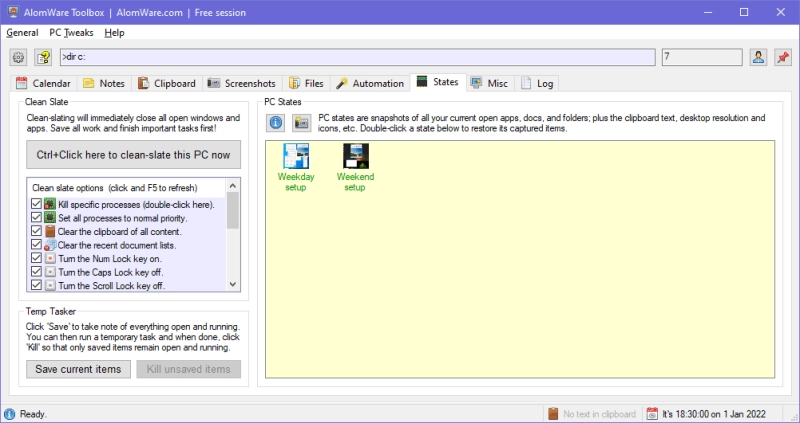Open the General menu

tap(22, 33)
